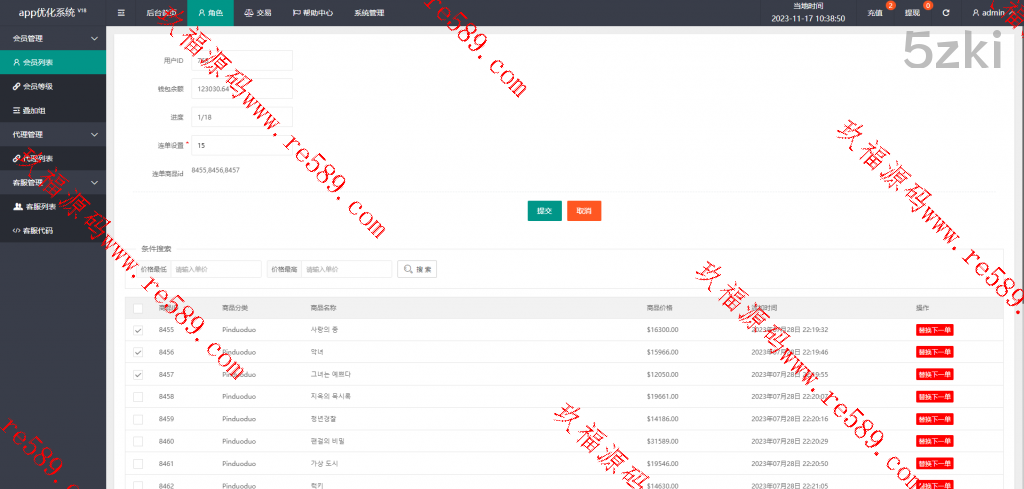Click the green 提交 submit button
Image resolution: width=1024 pixels, height=489 pixels.
[x=544, y=211]
